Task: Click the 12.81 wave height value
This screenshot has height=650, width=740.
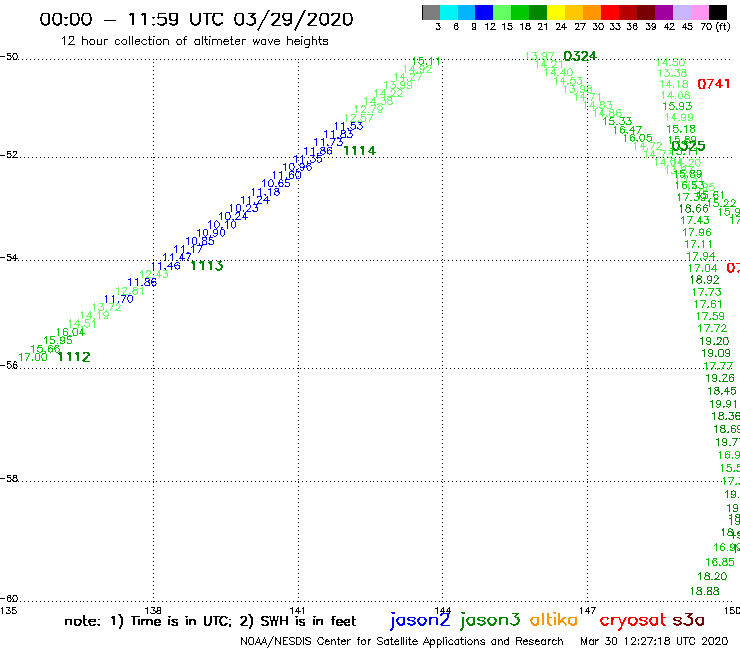Action: coord(130,291)
